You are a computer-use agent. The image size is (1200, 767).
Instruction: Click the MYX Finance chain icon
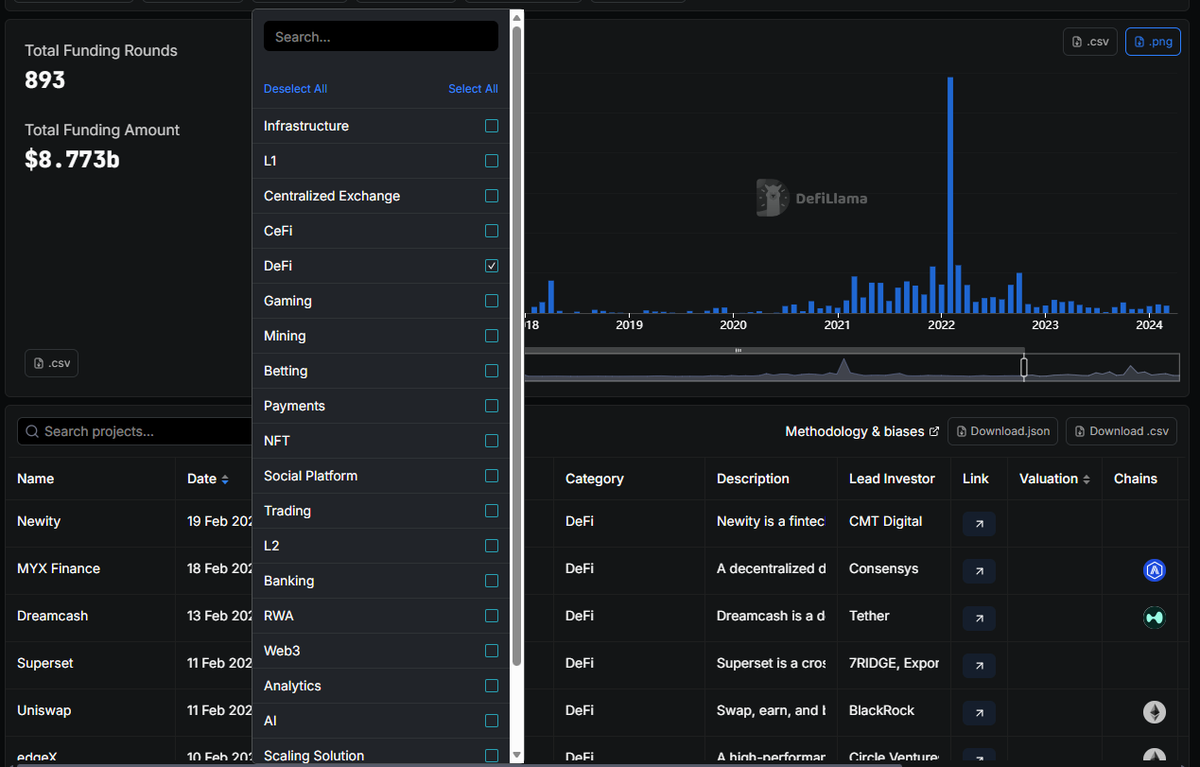pos(1155,570)
